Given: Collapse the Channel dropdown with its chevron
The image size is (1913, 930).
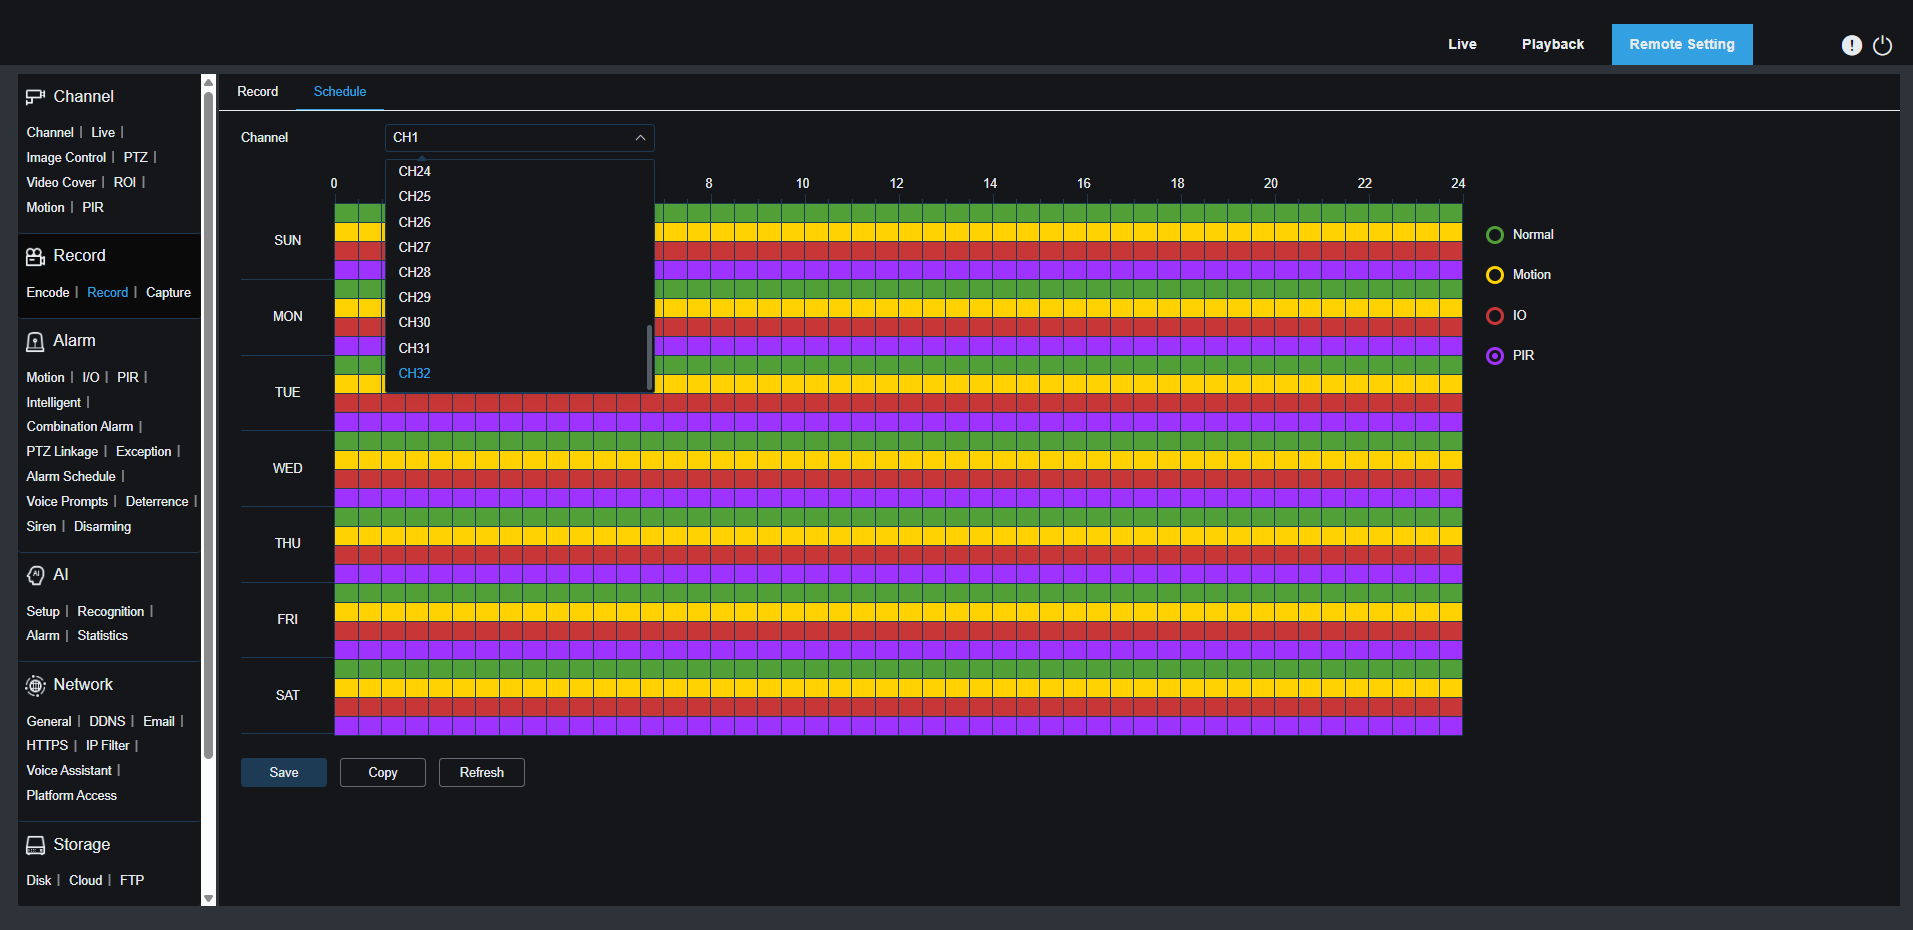Looking at the screenshot, I should [640, 137].
